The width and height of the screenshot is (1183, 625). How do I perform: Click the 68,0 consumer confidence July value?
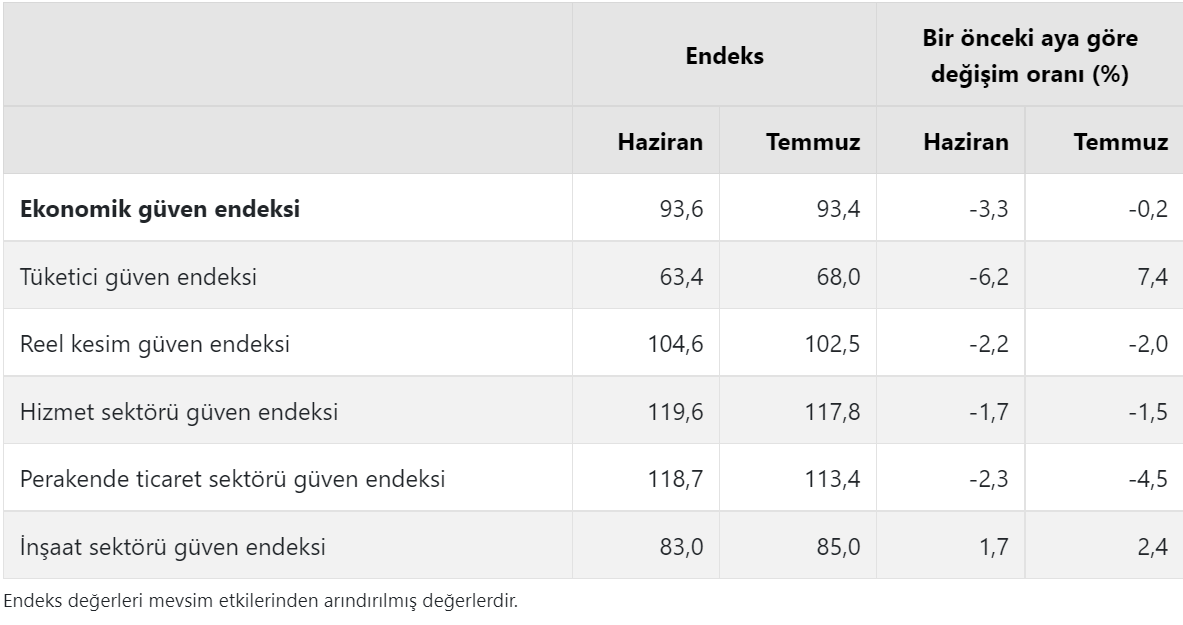(x=838, y=277)
